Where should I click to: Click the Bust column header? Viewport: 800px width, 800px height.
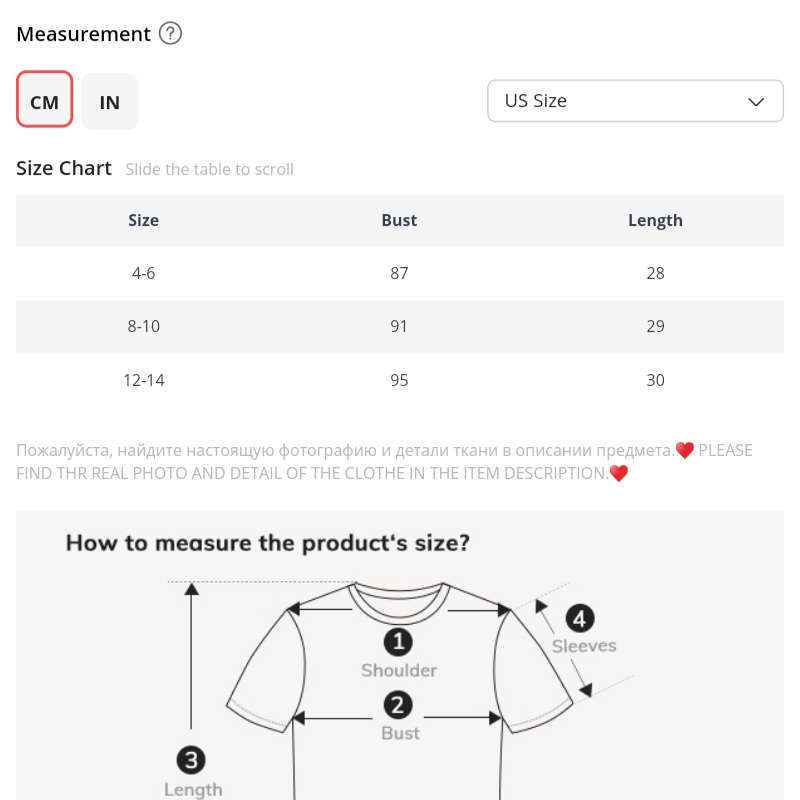[399, 220]
